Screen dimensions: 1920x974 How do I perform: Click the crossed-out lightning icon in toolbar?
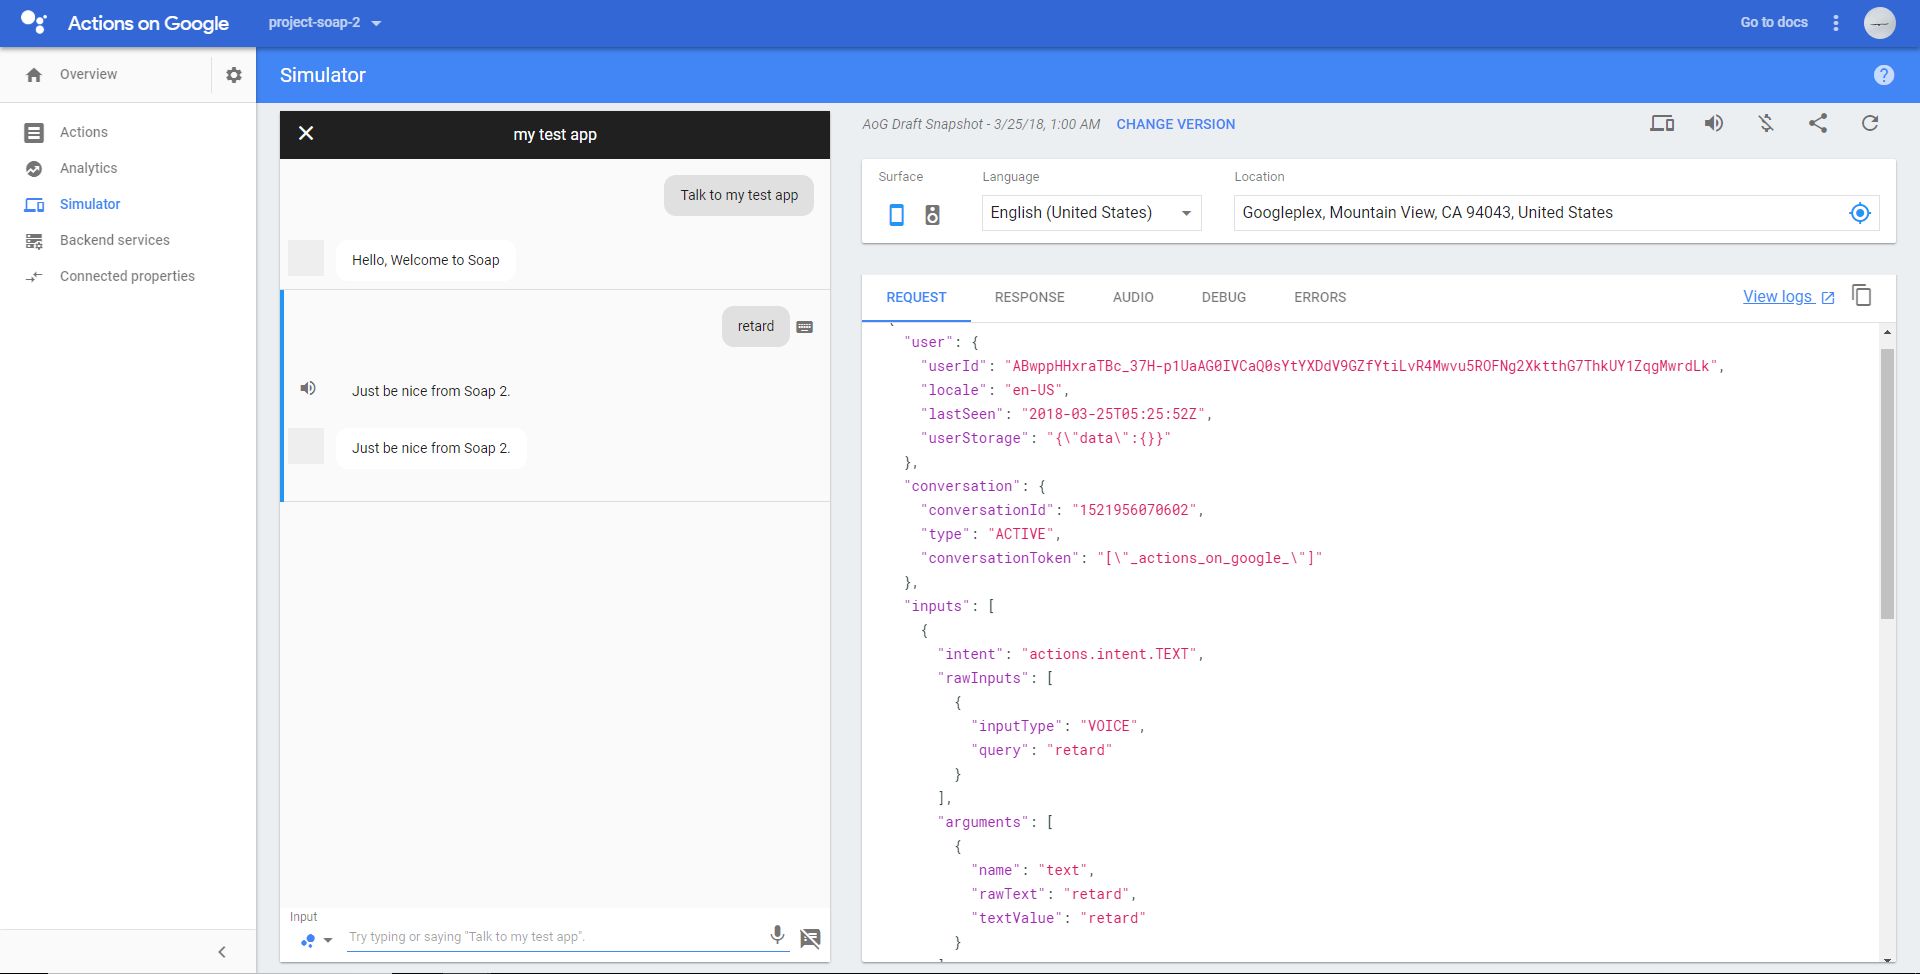1766,123
